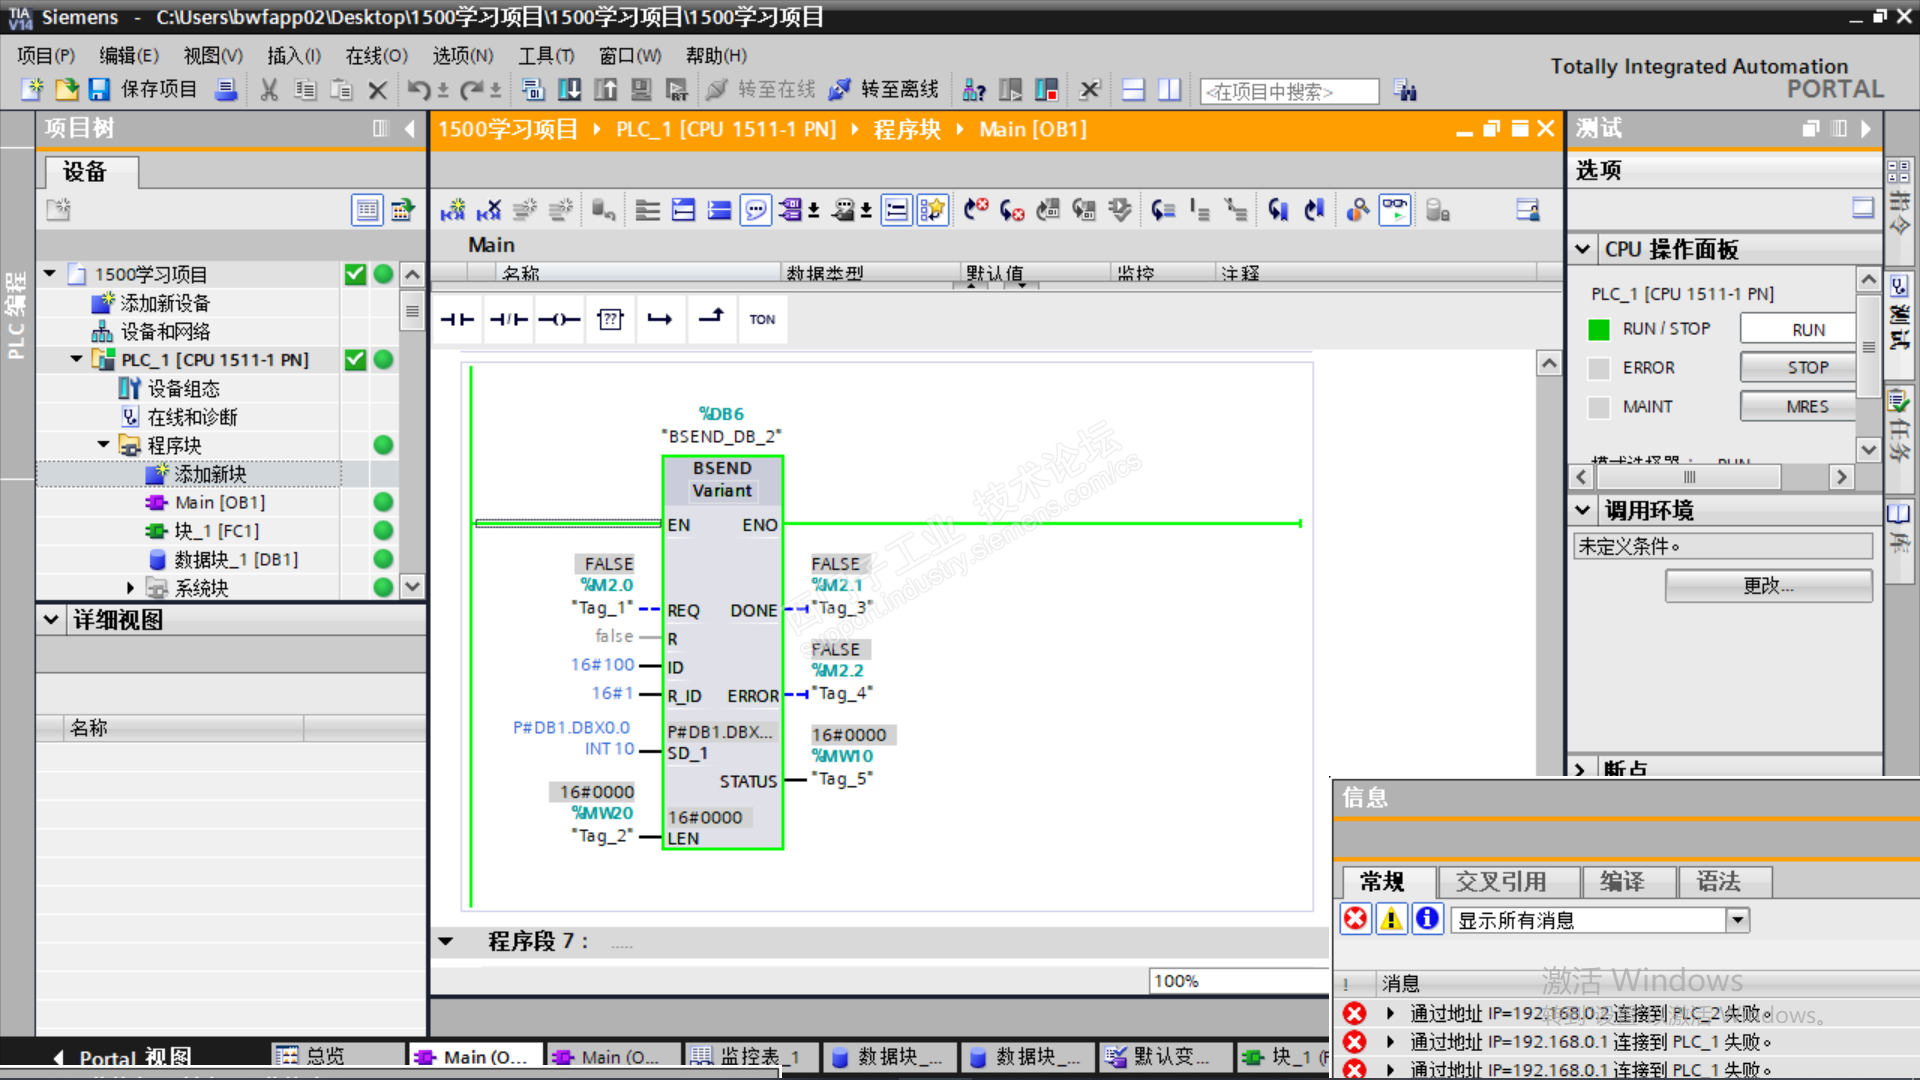The width and height of the screenshot is (1920, 1080).
Task: Click the Save project floppy disk icon
Action: 99,90
